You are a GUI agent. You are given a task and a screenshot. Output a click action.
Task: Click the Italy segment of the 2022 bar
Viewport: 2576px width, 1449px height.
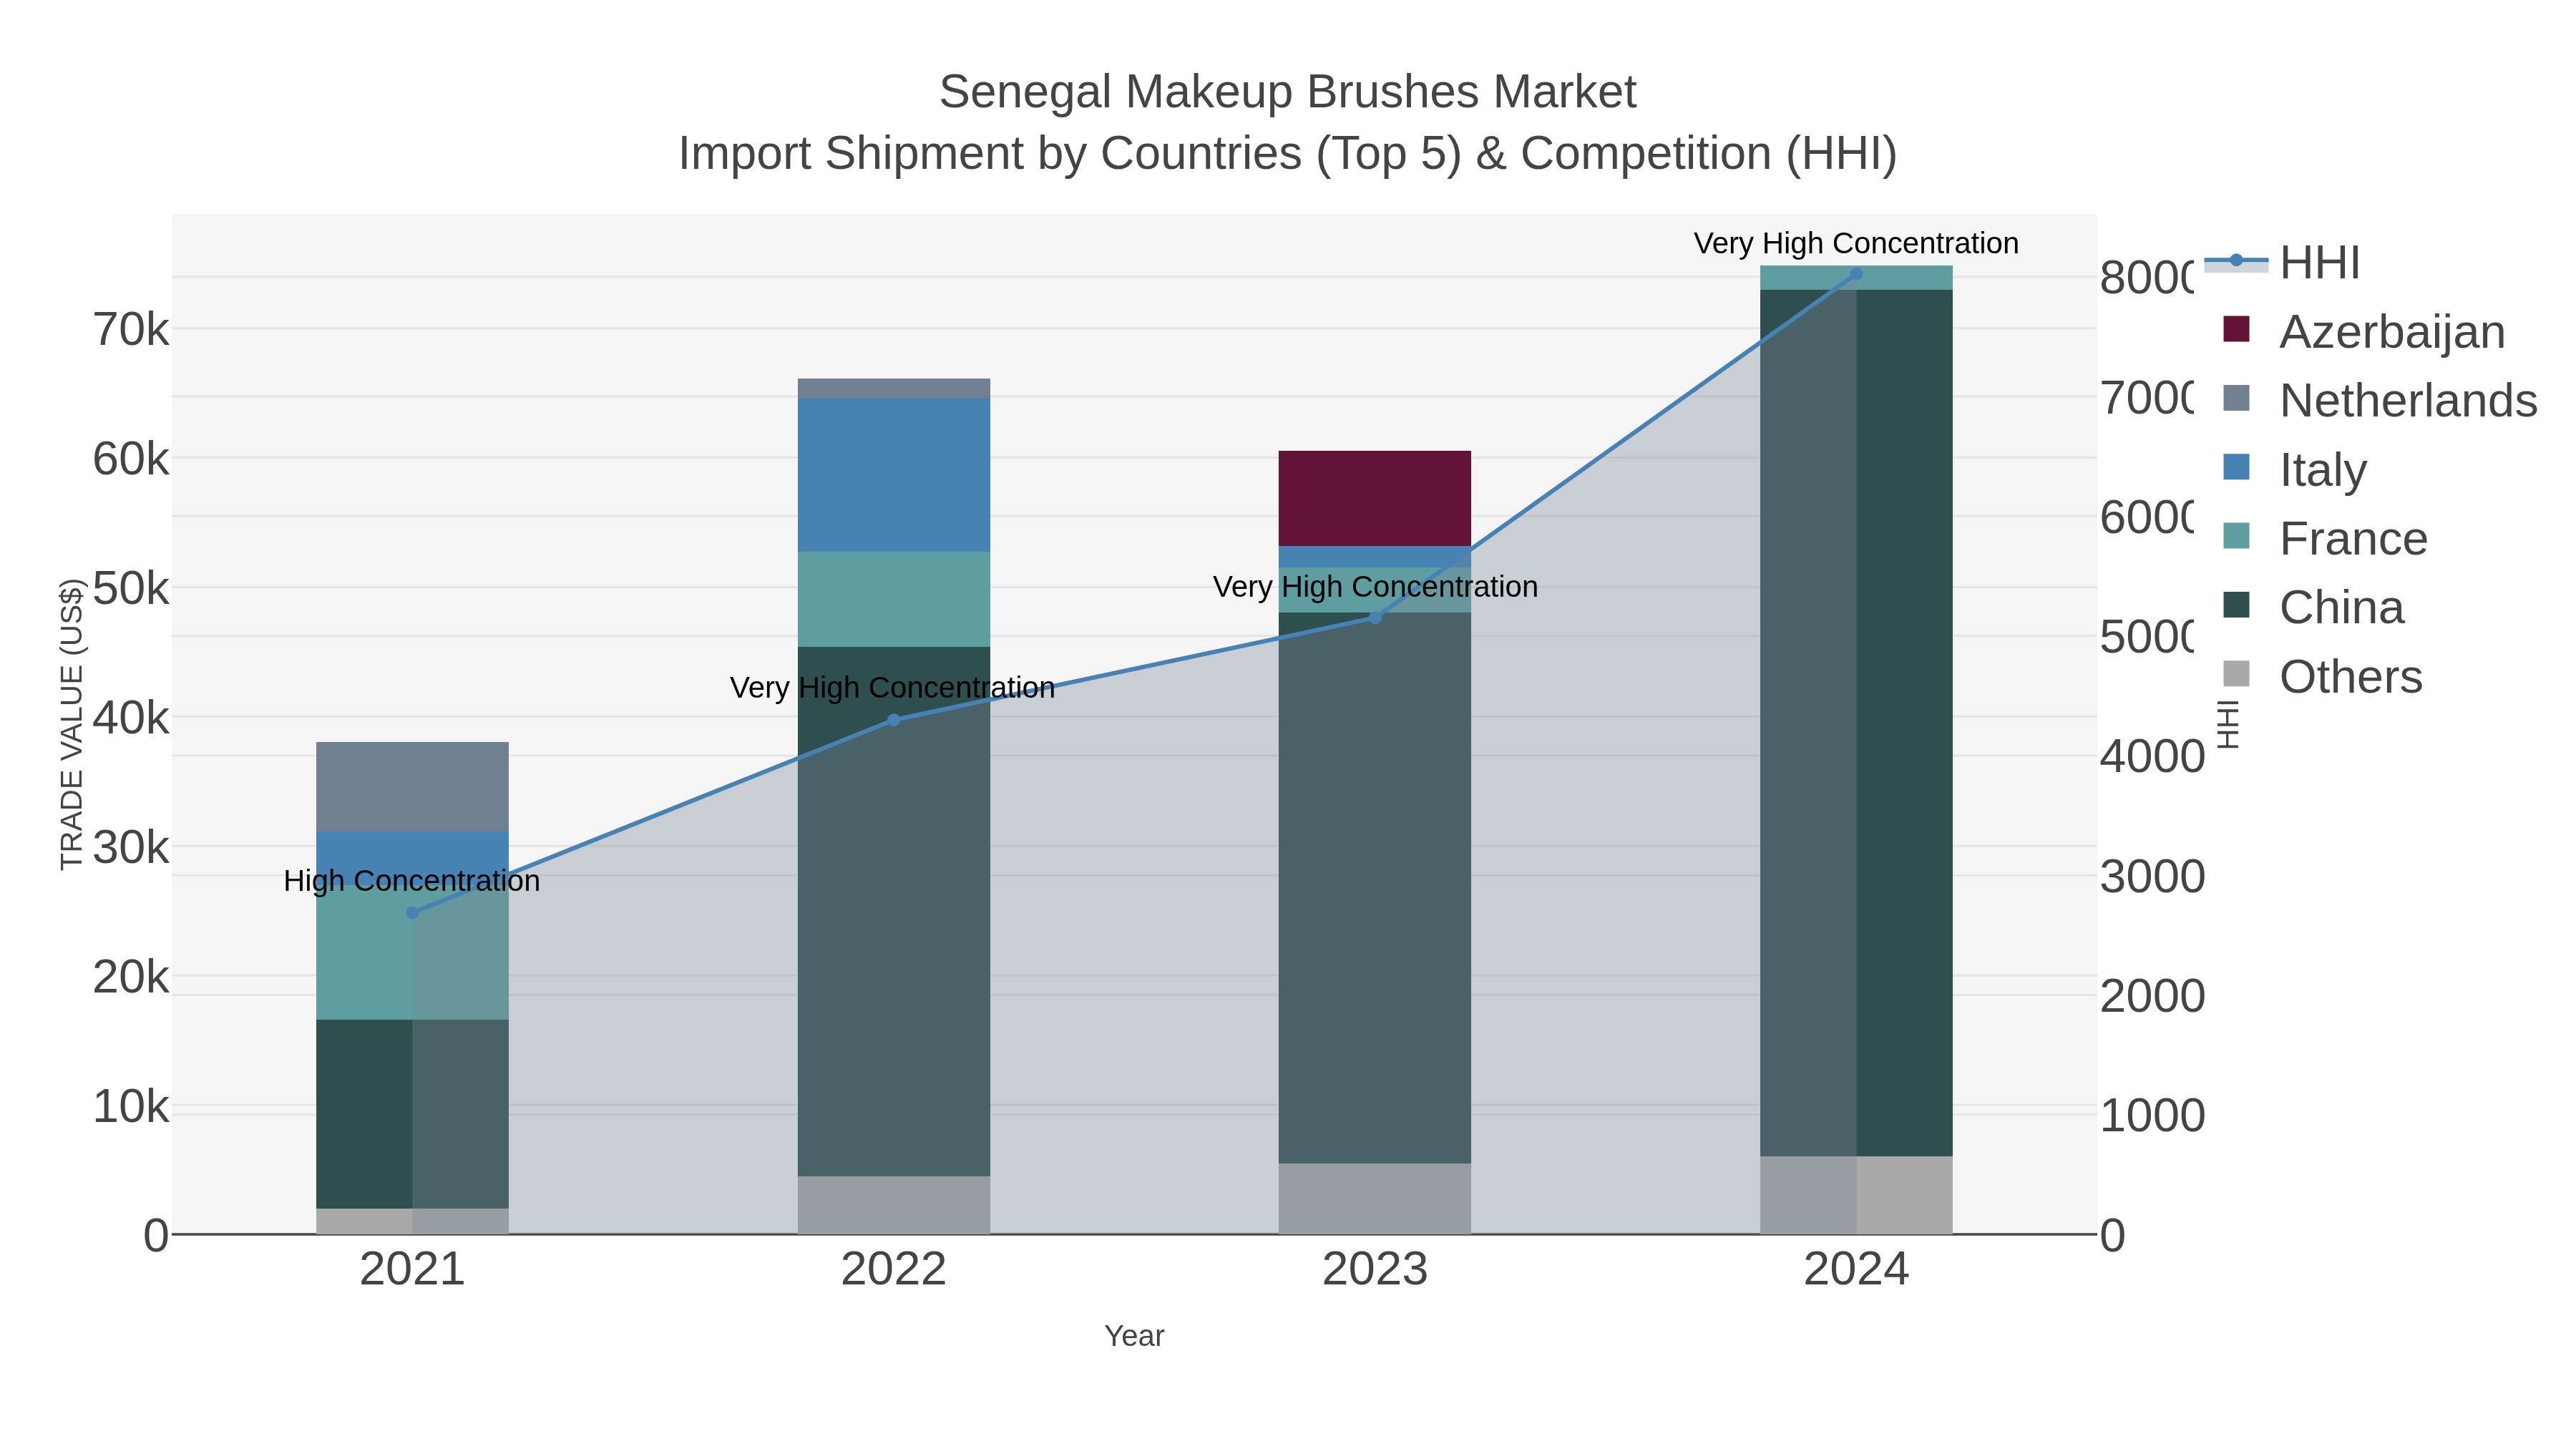pyautogui.click(x=894, y=475)
